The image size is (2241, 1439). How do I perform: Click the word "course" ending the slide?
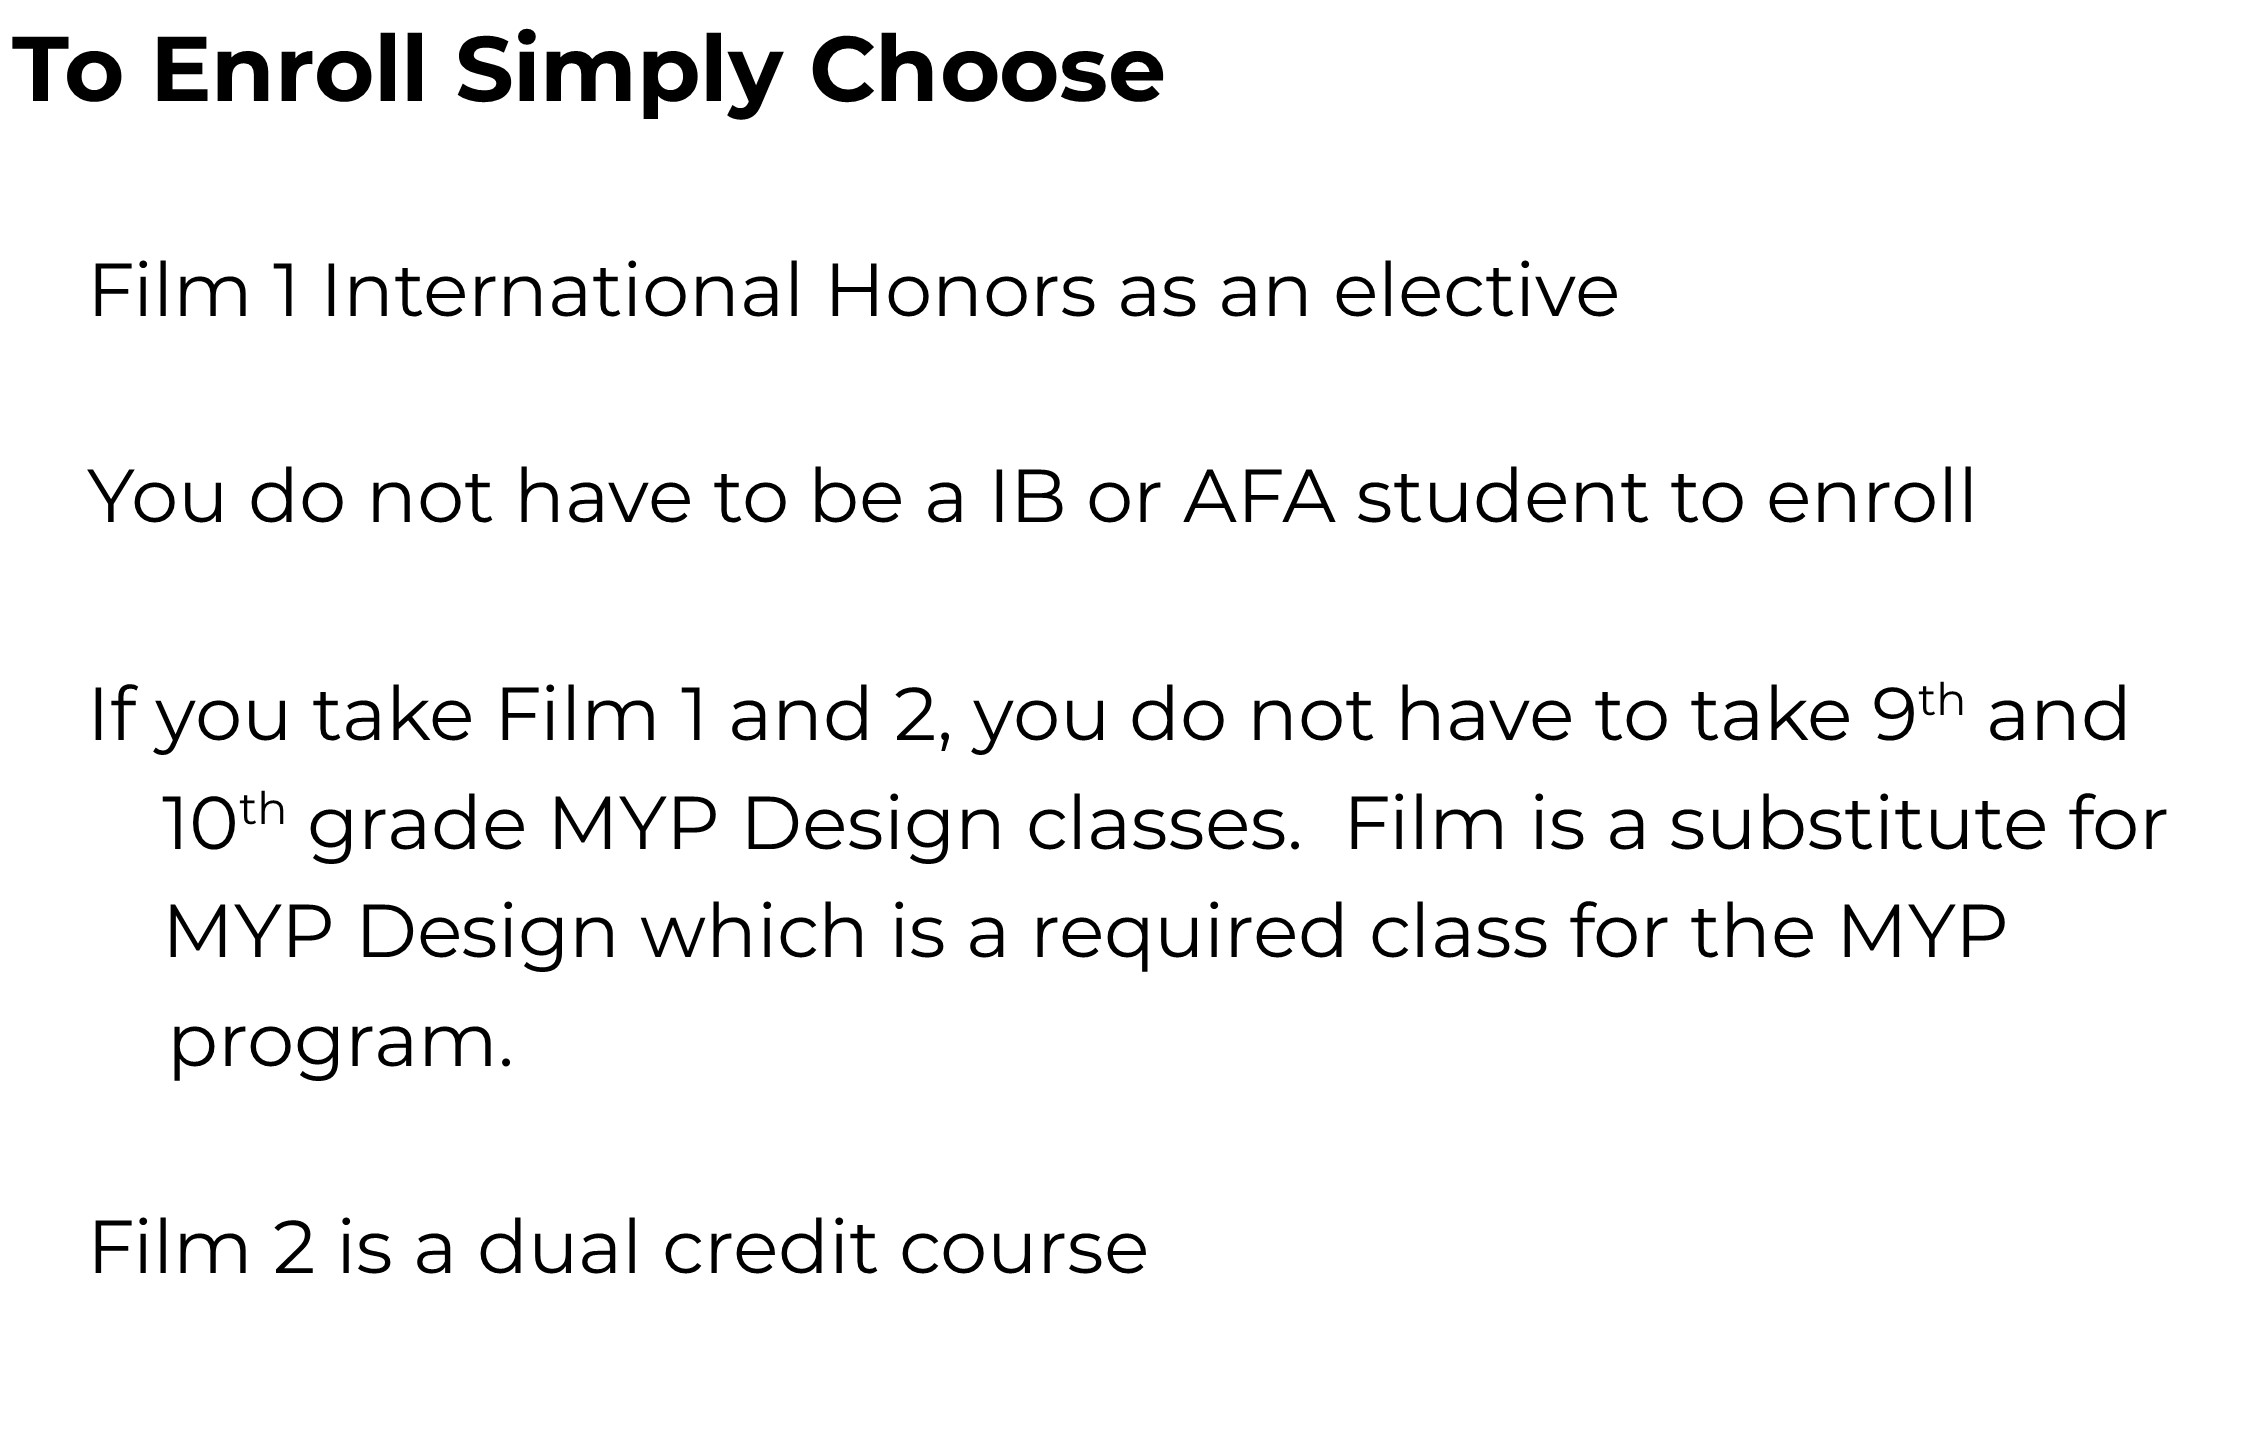[x=1023, y=1250]
